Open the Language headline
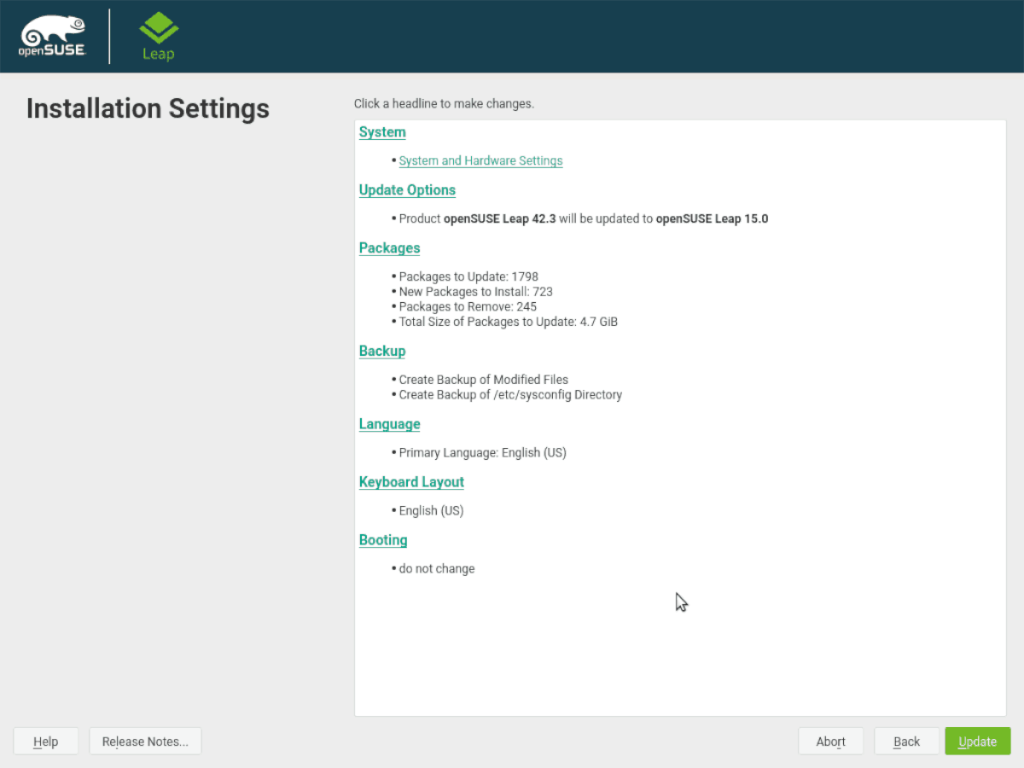This screenshot has height=768, width=1024. coord(389,423)
